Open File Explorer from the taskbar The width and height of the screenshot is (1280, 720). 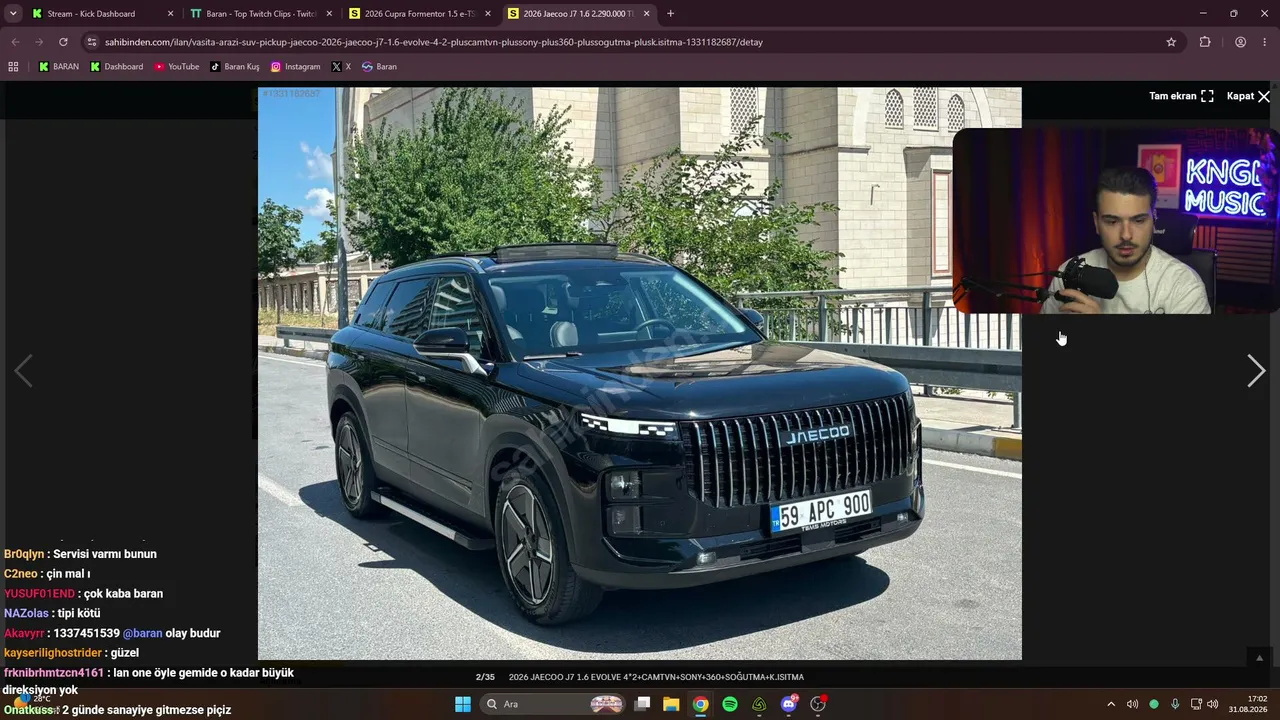[x=671, y=704]
